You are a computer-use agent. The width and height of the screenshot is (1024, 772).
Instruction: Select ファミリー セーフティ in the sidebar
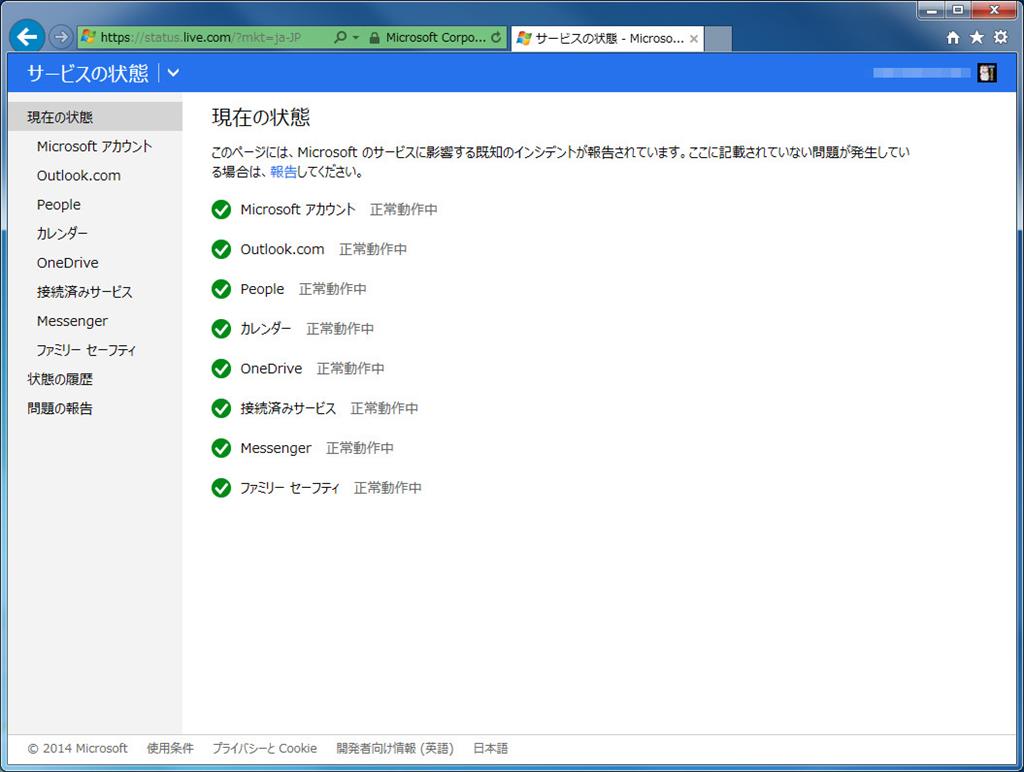click(86, 350)
